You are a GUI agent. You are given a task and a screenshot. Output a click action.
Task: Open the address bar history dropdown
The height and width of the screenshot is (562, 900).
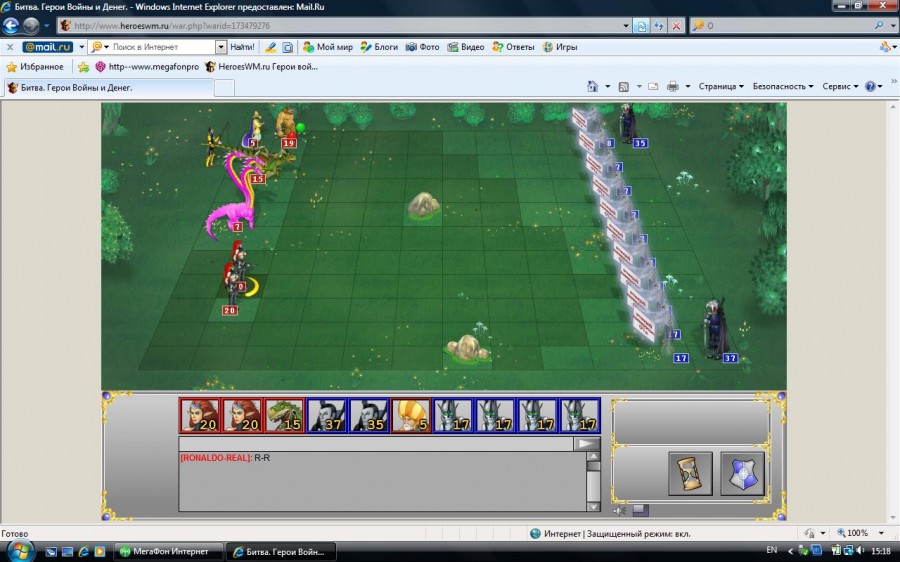[x=626, y=26]
